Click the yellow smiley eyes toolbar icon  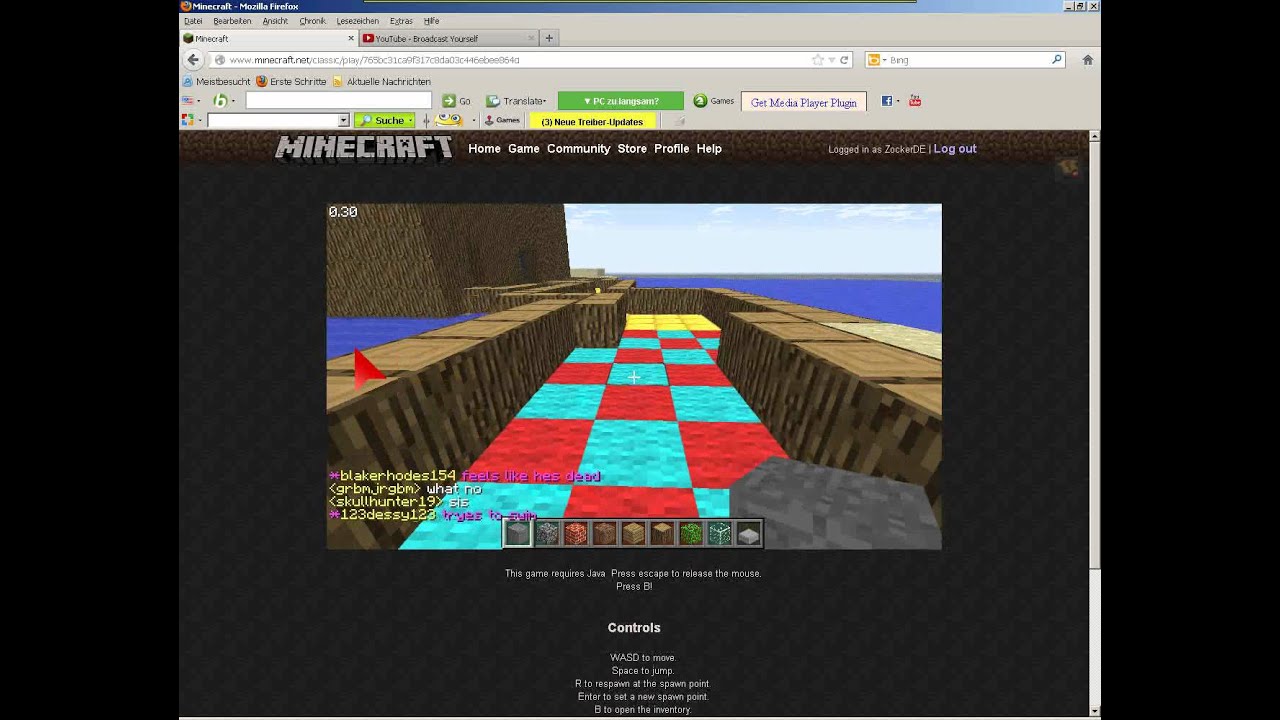tap(449, 120)
